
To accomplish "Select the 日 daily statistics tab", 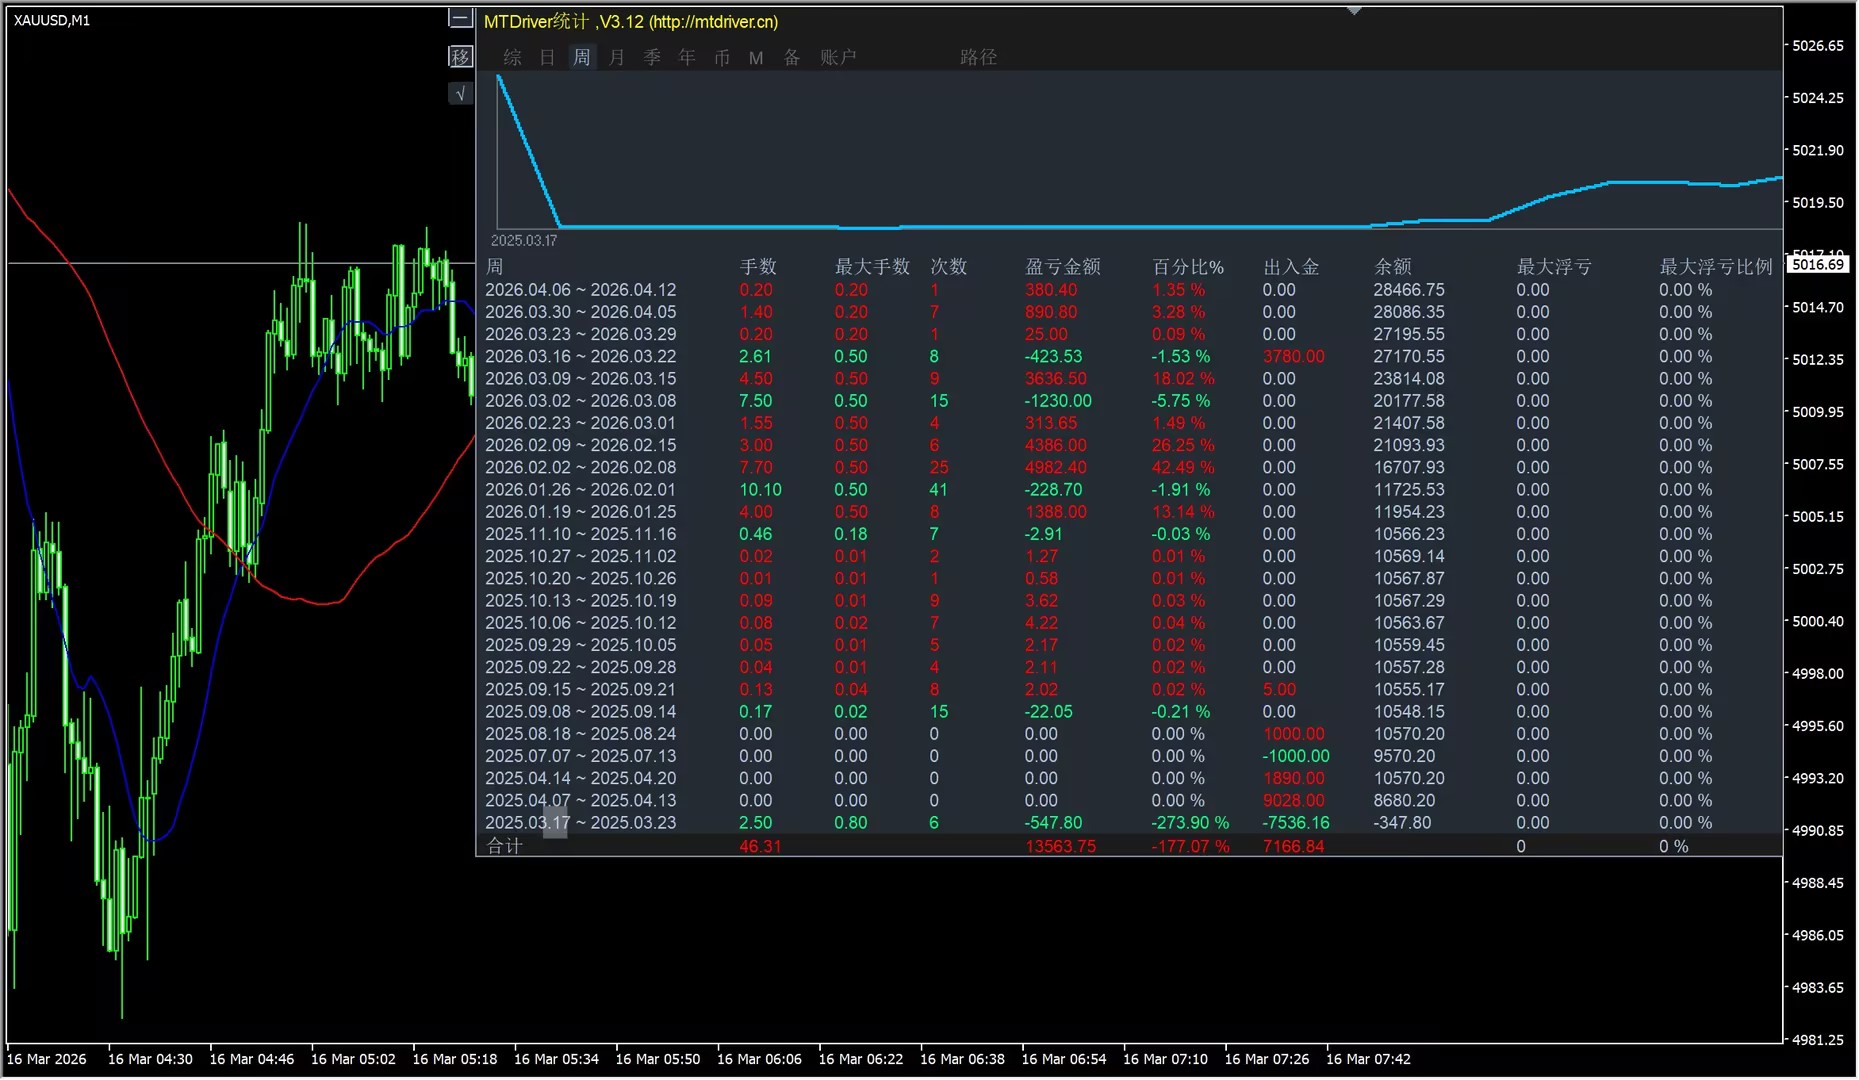I will [547, 57].
